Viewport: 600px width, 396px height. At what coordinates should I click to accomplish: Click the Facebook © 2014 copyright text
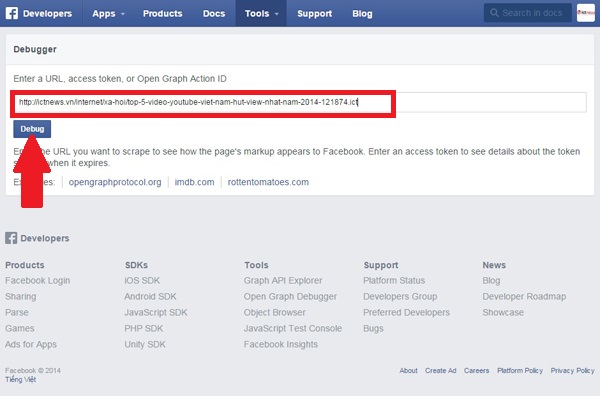click(x=33, y=370)
